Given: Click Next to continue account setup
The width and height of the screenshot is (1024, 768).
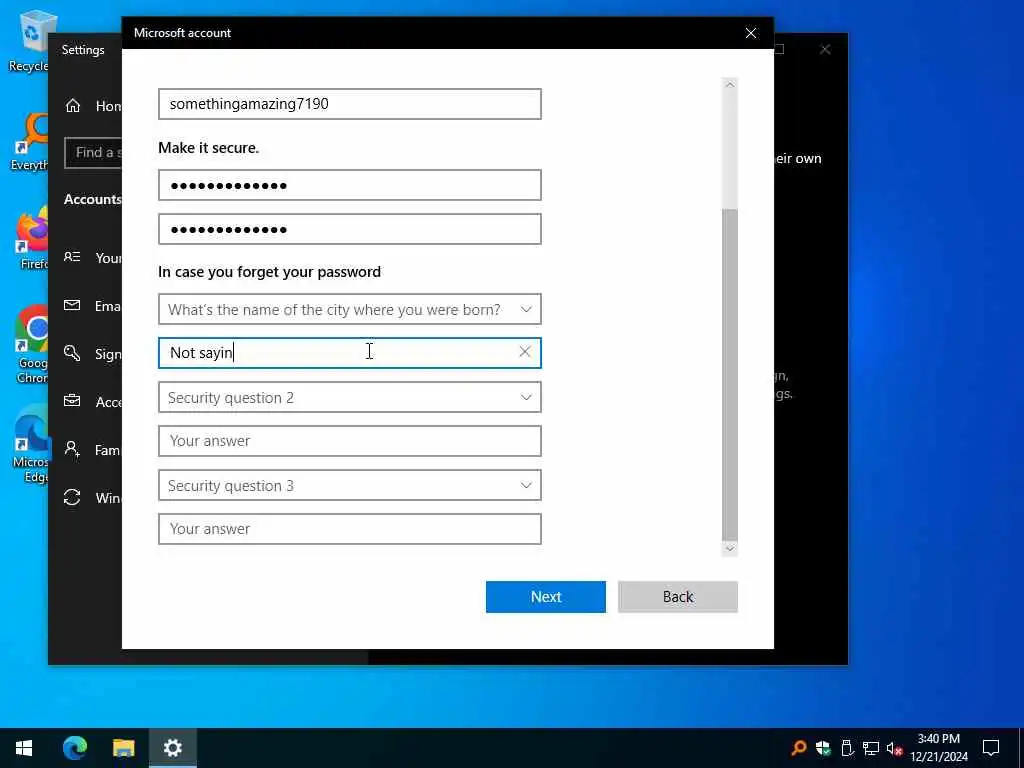Looking at the screenshot, I should (x=545, y=597).
